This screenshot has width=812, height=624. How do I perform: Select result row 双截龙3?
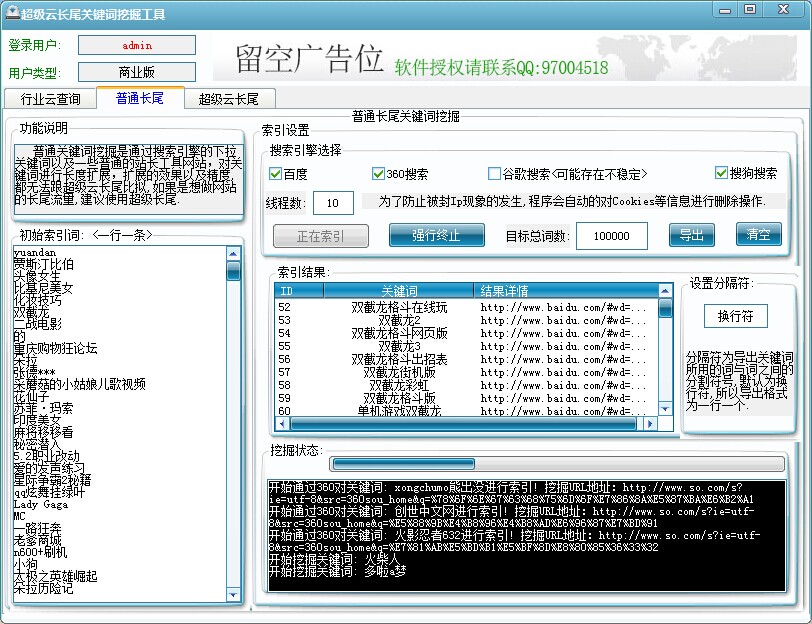click(467, 346)
